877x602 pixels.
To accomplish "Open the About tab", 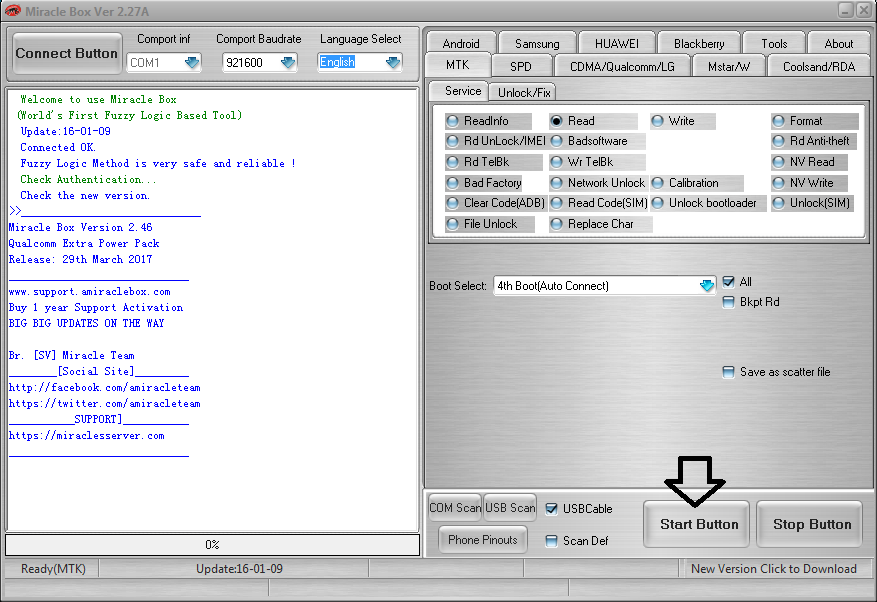I will pos(838,43).
